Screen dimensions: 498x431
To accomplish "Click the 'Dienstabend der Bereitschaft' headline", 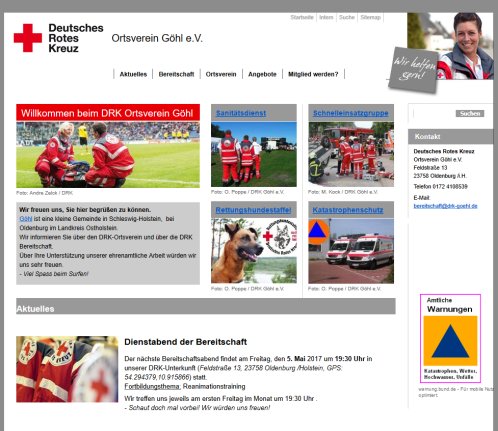I will 185,342.
